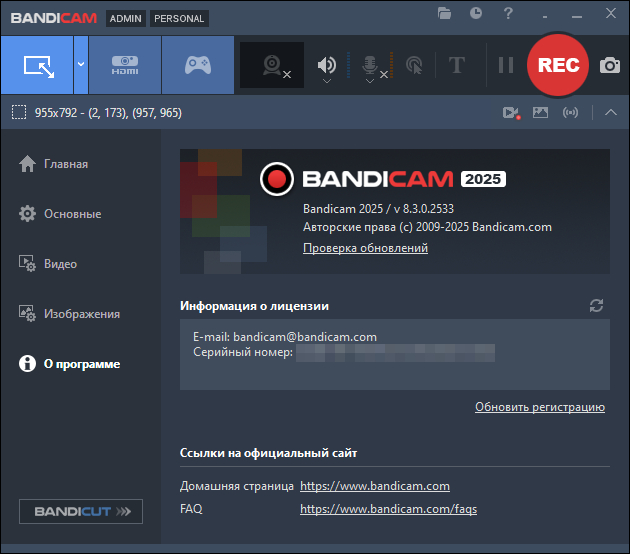Select the screen rectangle recording mode

coord(36,66)
